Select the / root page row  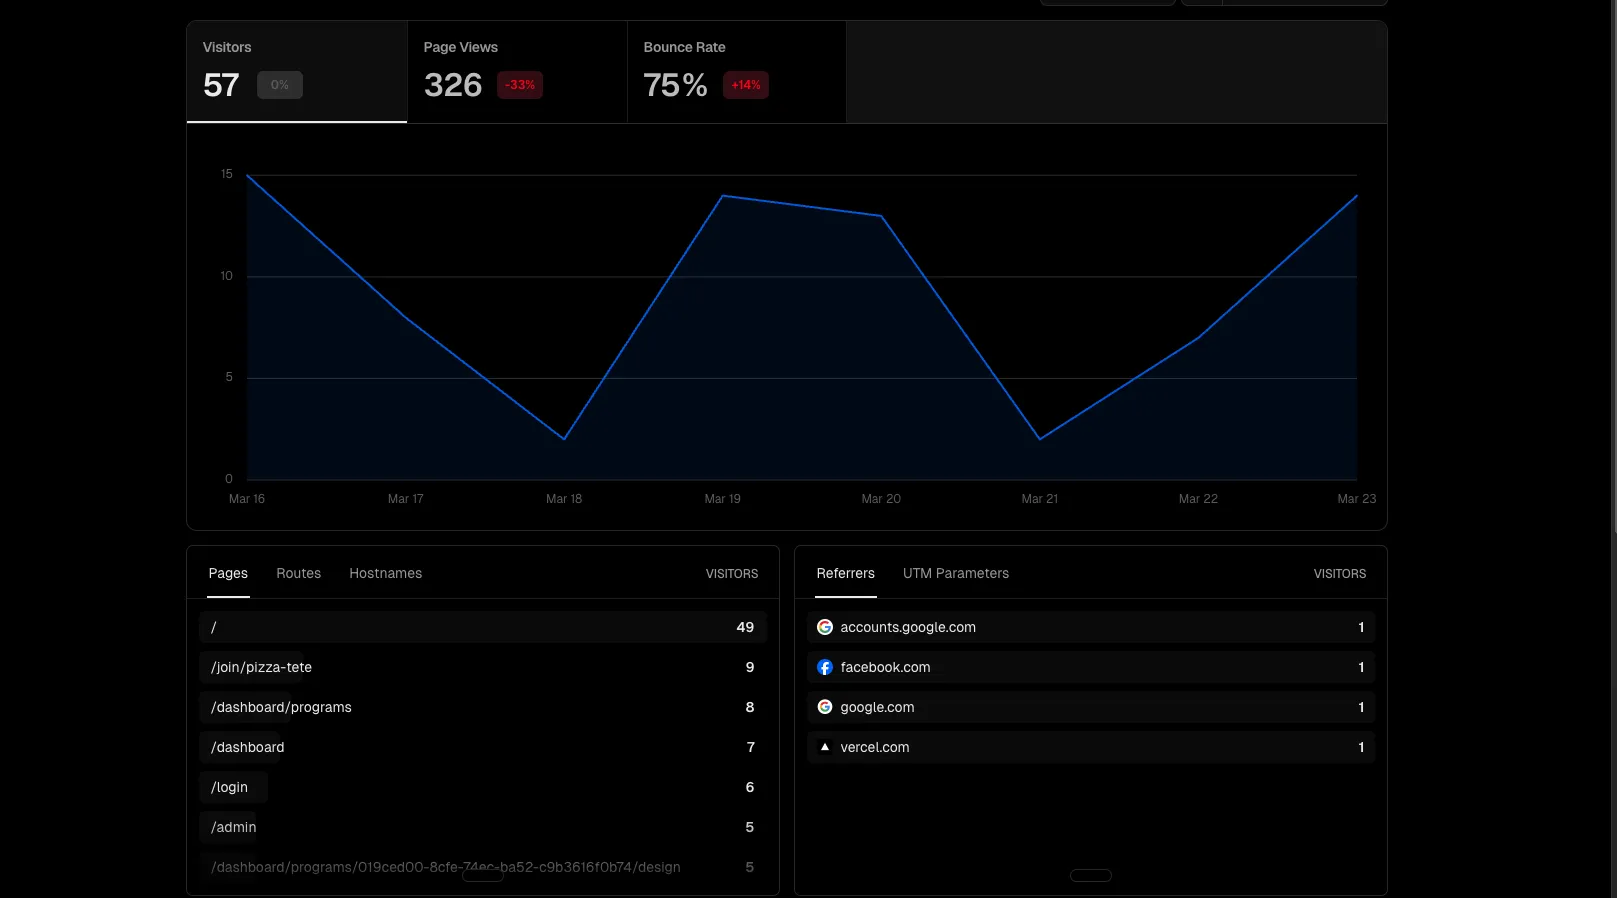(483, 627)
